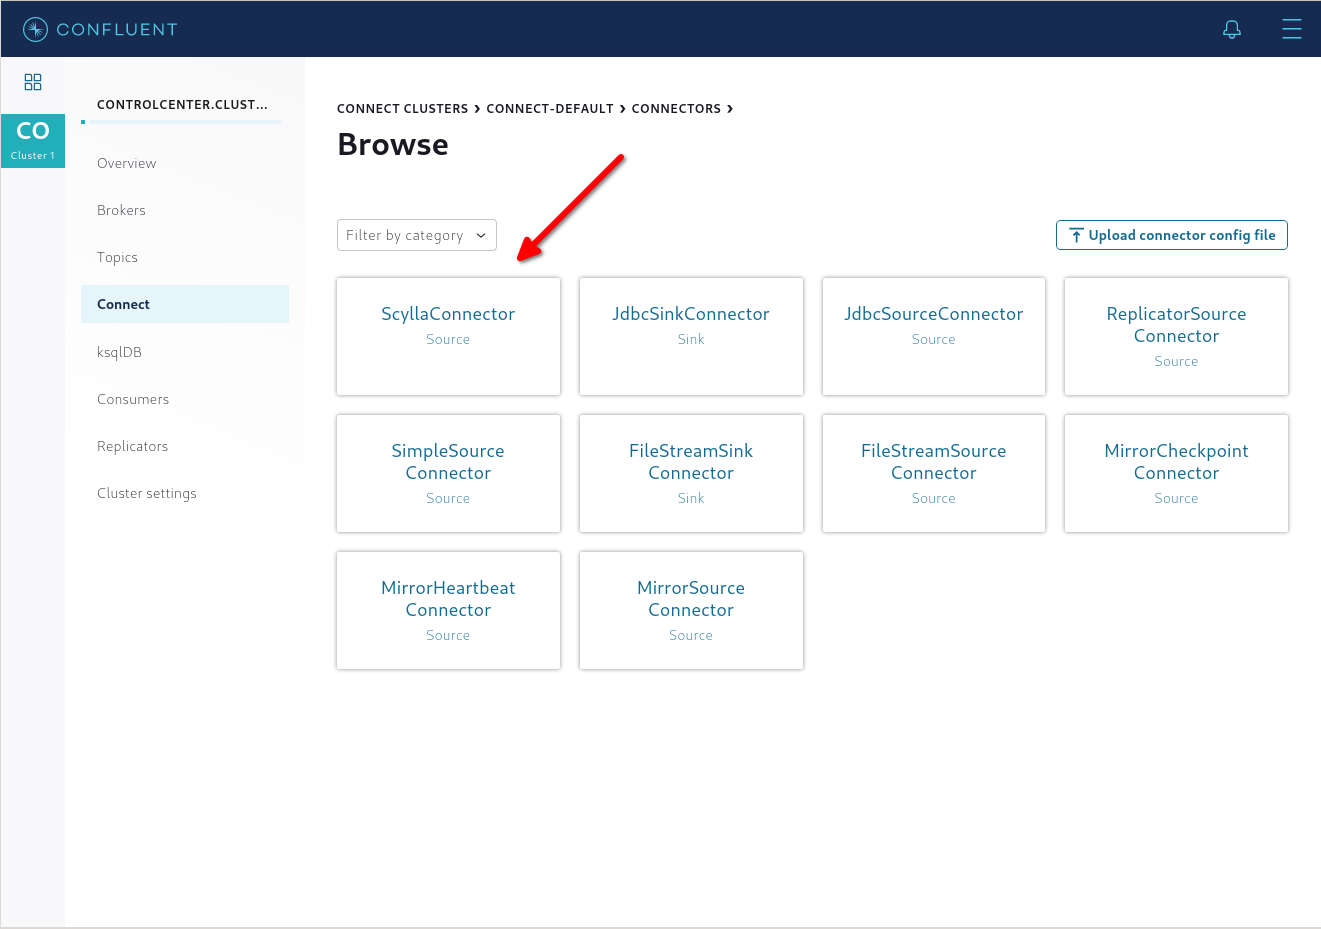Screen dimensions: 1321x929
Task: Click the notification bell icon
Action: pos(1232,29)
